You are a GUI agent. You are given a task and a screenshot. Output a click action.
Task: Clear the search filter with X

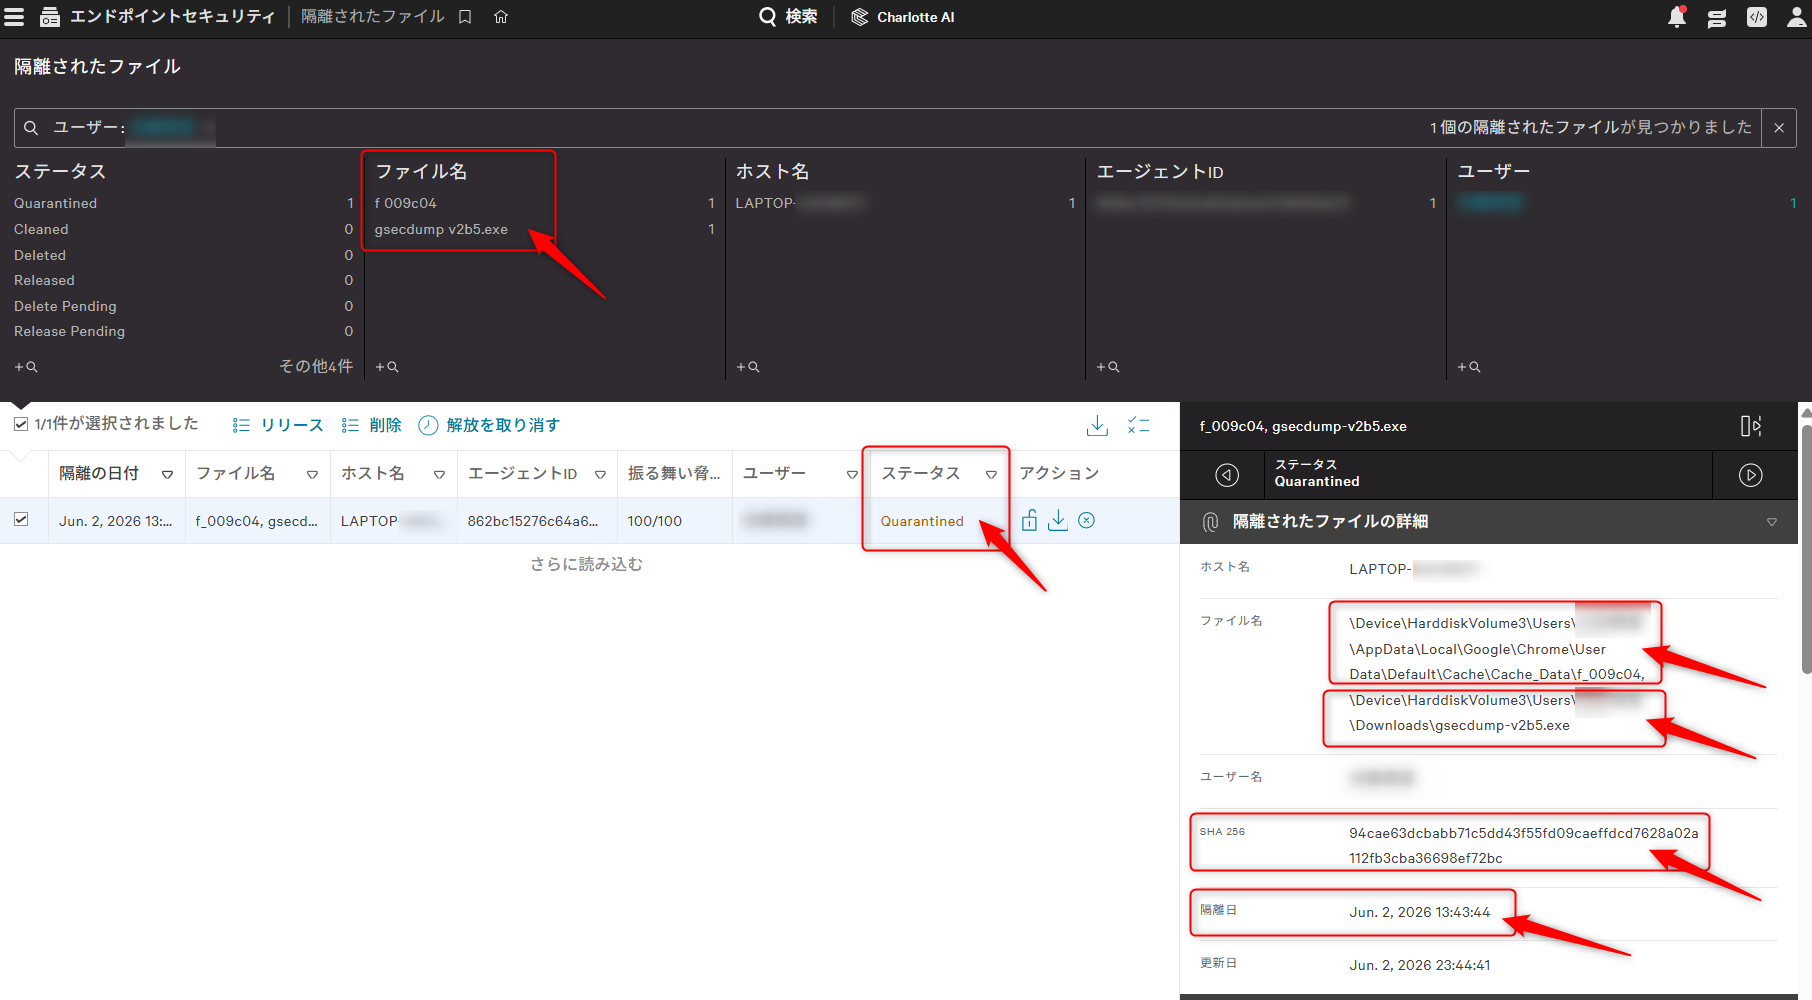[x=1779, y=128]
